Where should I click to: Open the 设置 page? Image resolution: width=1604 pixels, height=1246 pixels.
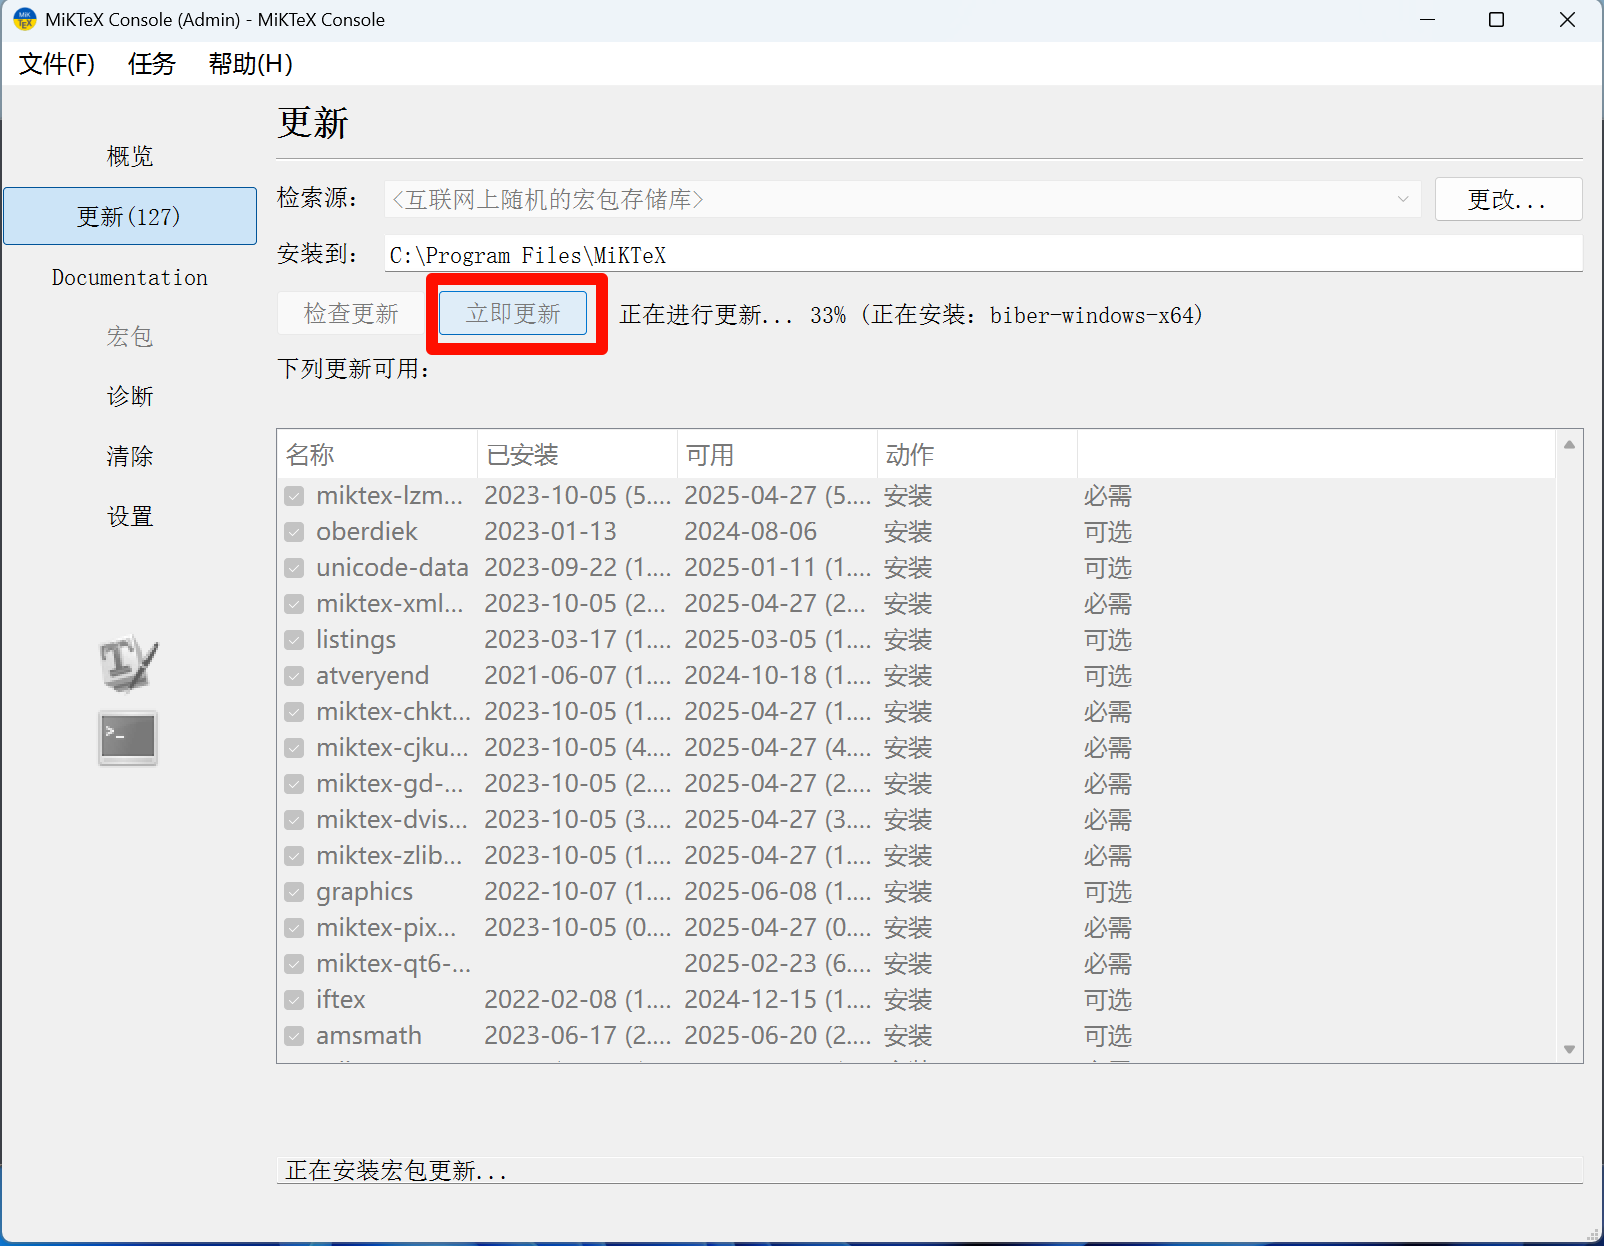pos(130,516)
